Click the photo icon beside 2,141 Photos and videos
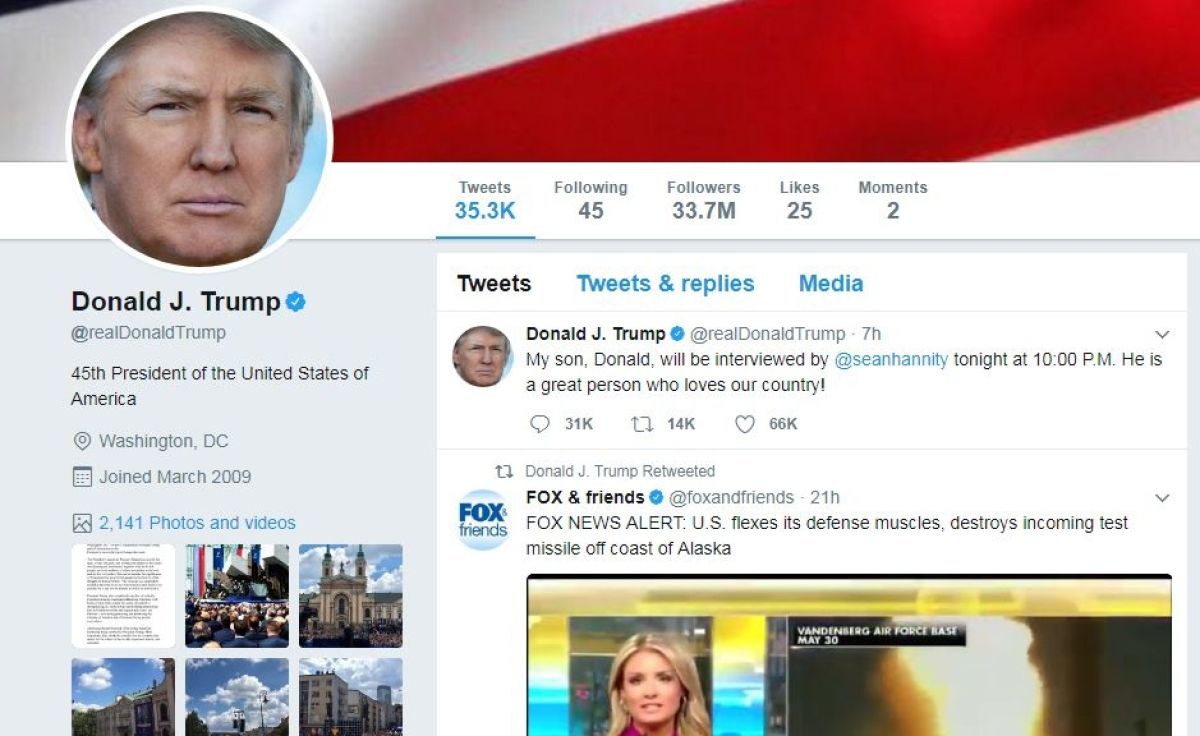 (82, 523)
